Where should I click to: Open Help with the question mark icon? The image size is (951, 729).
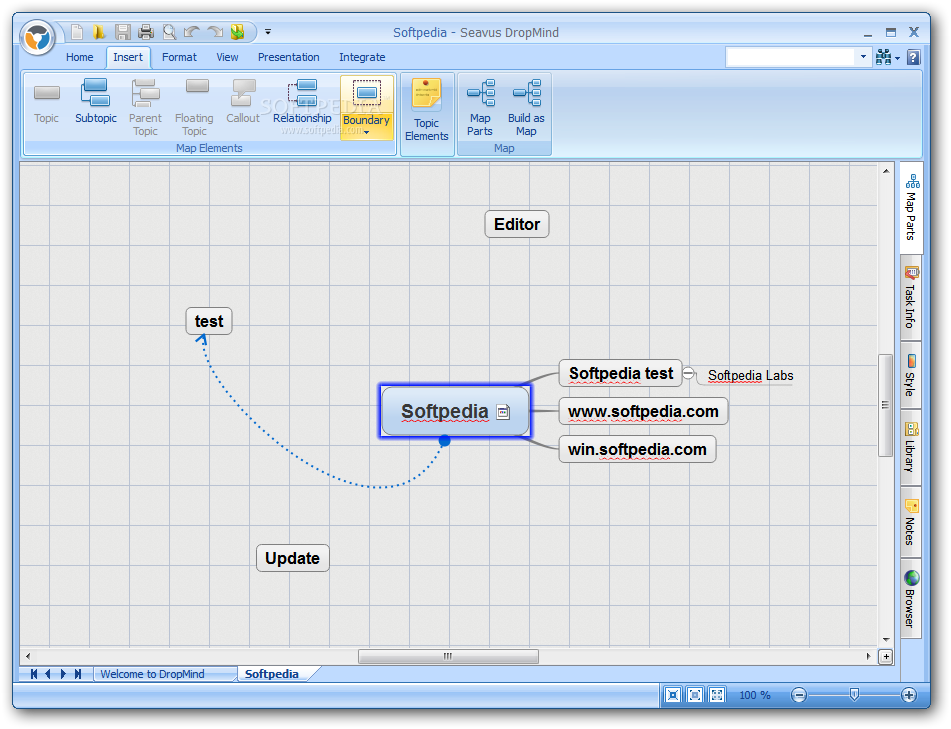[x=913, y=57]
